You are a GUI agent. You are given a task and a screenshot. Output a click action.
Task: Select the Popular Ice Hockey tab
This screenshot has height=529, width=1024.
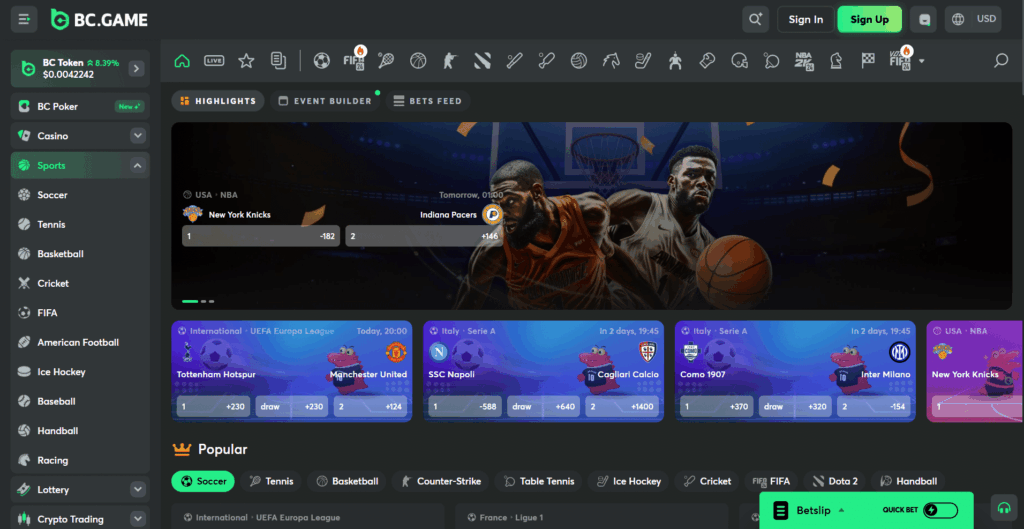[x=628, y=481]
